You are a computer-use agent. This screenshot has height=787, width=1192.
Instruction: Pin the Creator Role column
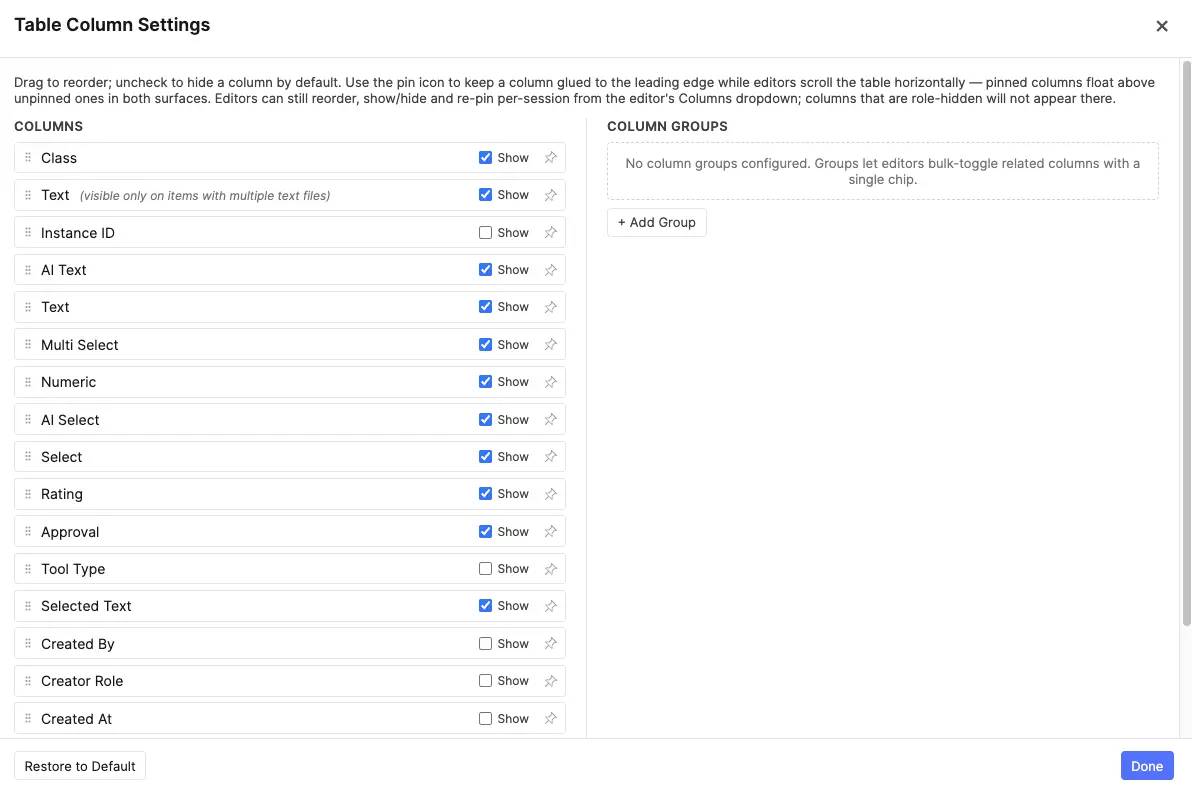(550, 681)
